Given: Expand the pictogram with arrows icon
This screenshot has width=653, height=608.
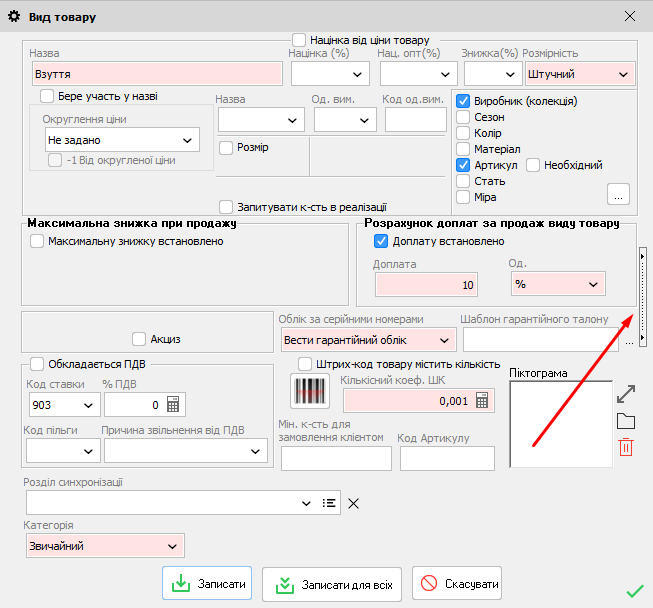Looking at the screenshot, I should tap(626, 393).
